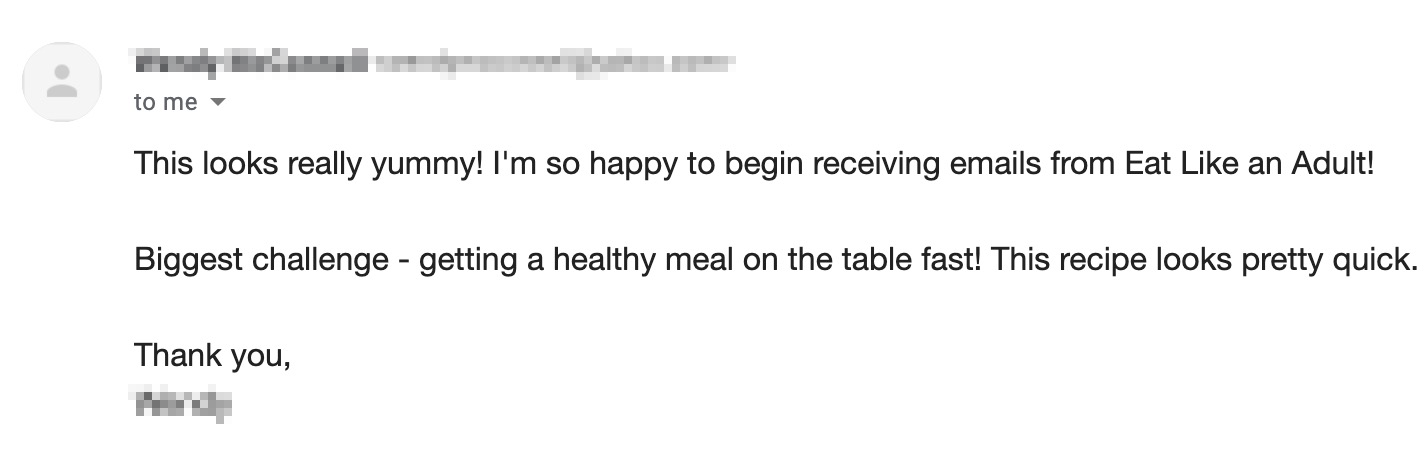This screenshot has width=1424, height=460.
Task: Click the 'Thank you,' closing line
Action: tap(212, 355)
